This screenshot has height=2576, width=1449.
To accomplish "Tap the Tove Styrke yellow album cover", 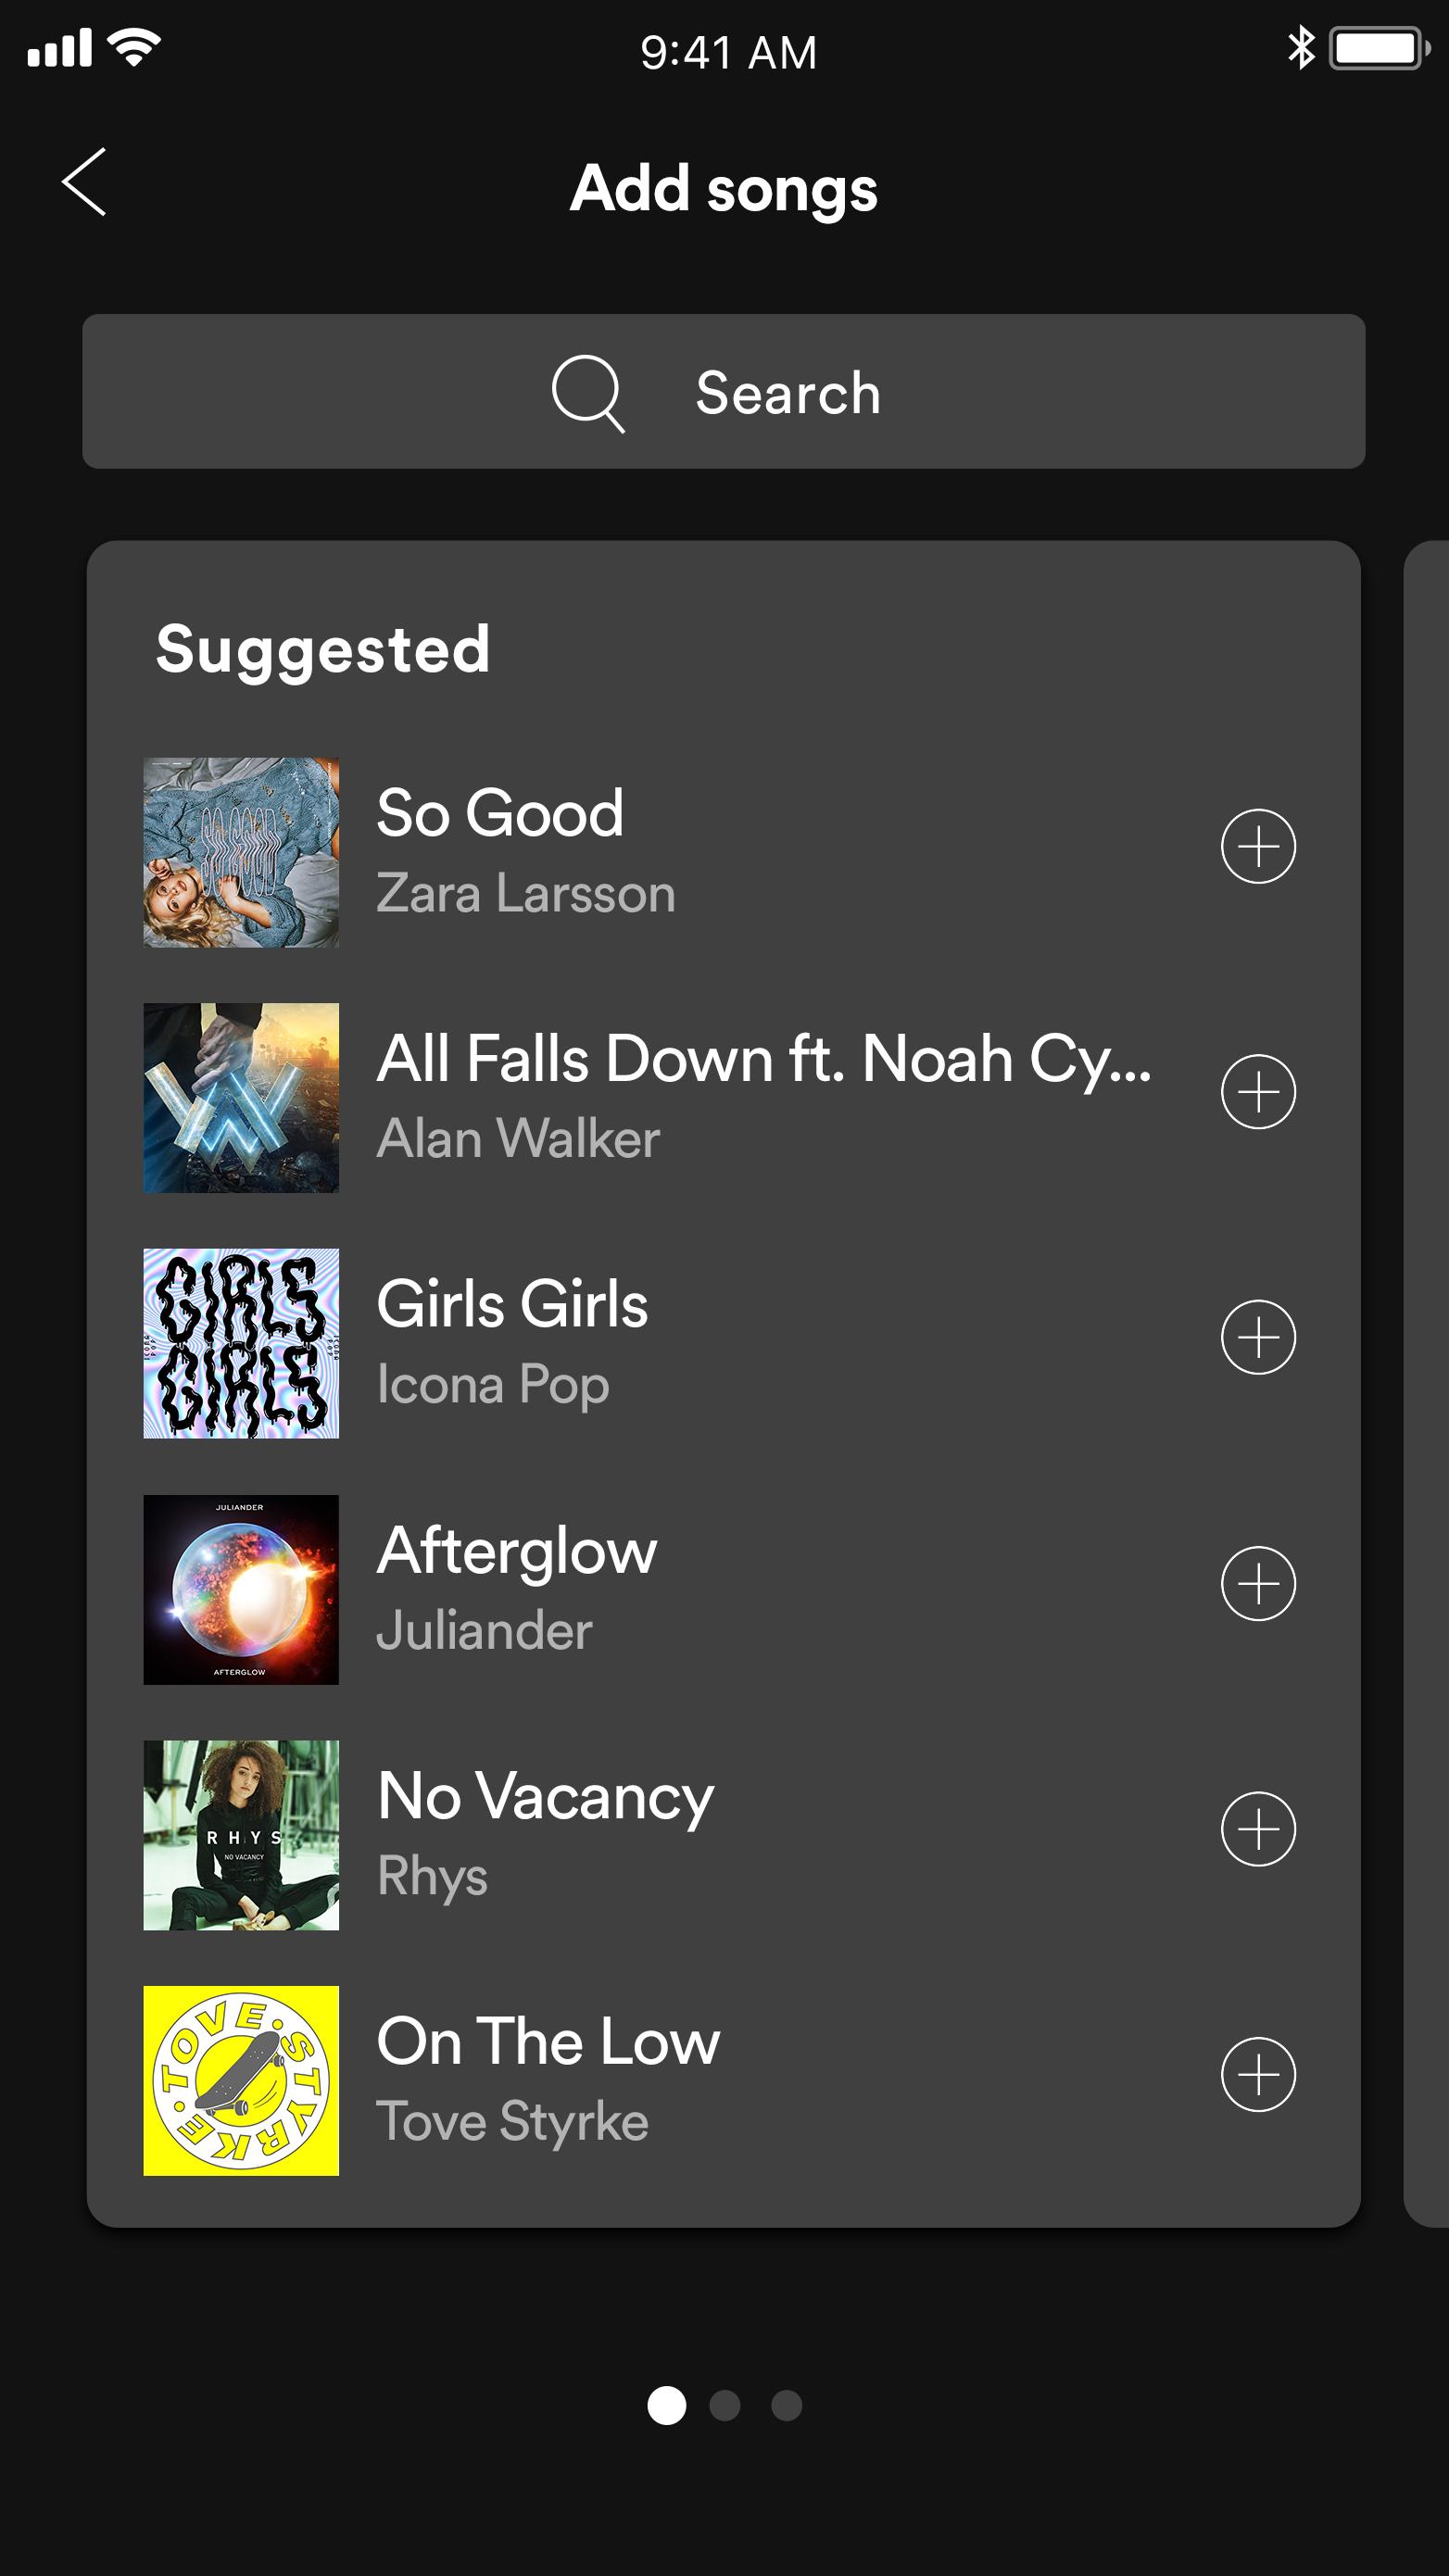I will coord(241,2080).
